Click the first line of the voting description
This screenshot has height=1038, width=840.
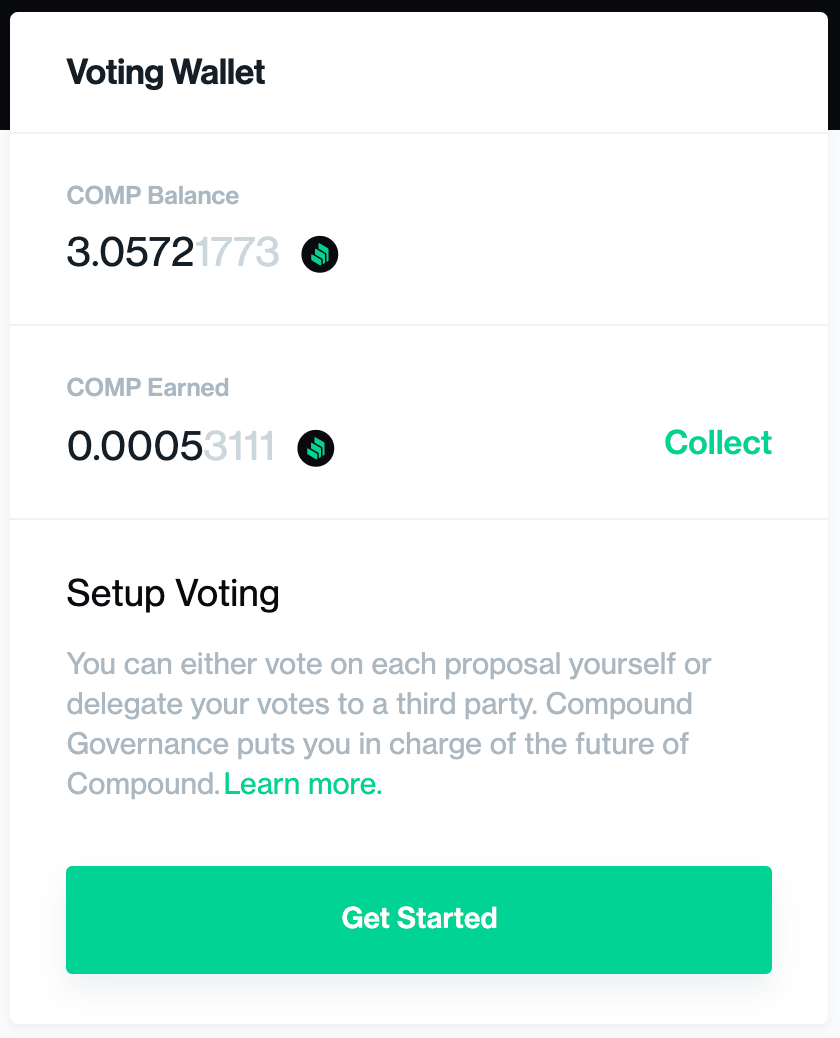pos(389,664)
